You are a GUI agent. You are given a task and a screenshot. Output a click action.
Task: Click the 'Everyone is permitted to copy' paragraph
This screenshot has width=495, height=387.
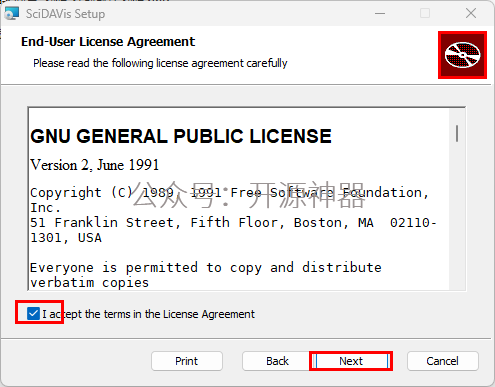(206, 275)
